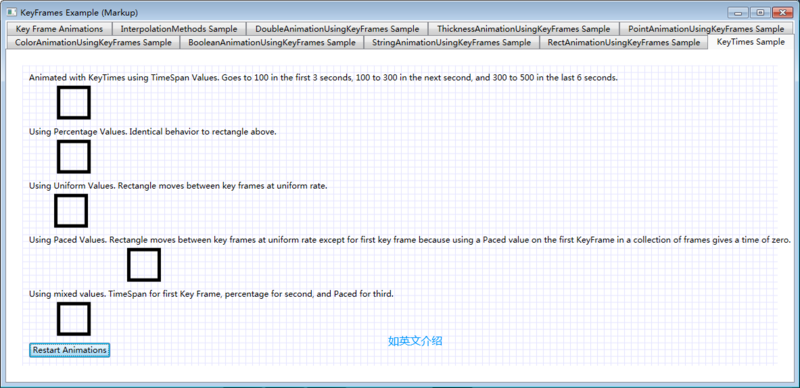800x388 pixels.
Task: Click the rectangle under Percentage Values text
Action: point(74,156)
